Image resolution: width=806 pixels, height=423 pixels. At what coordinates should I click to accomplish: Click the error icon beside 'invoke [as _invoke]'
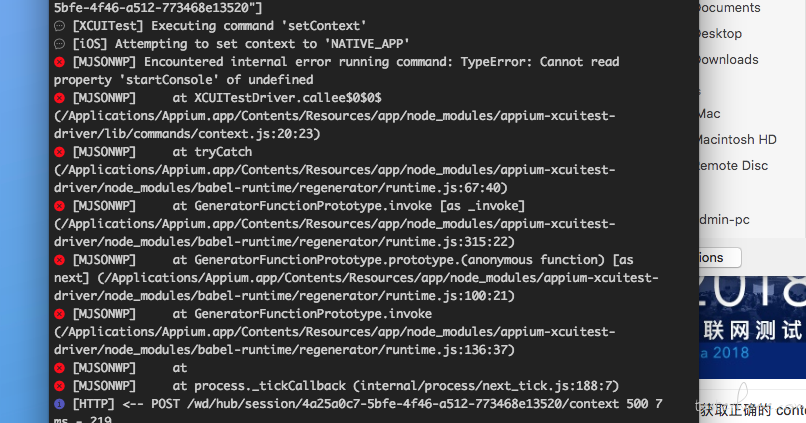60,206
